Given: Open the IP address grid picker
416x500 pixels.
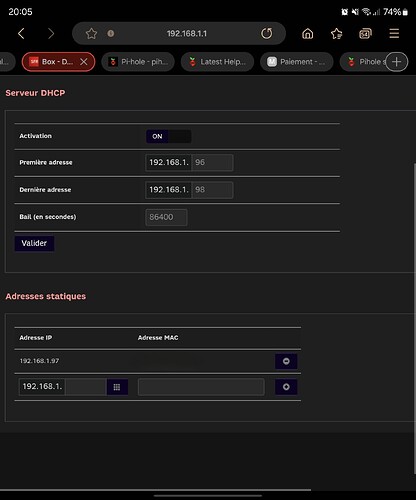Looking at the screenshot, I should (117, 387).
